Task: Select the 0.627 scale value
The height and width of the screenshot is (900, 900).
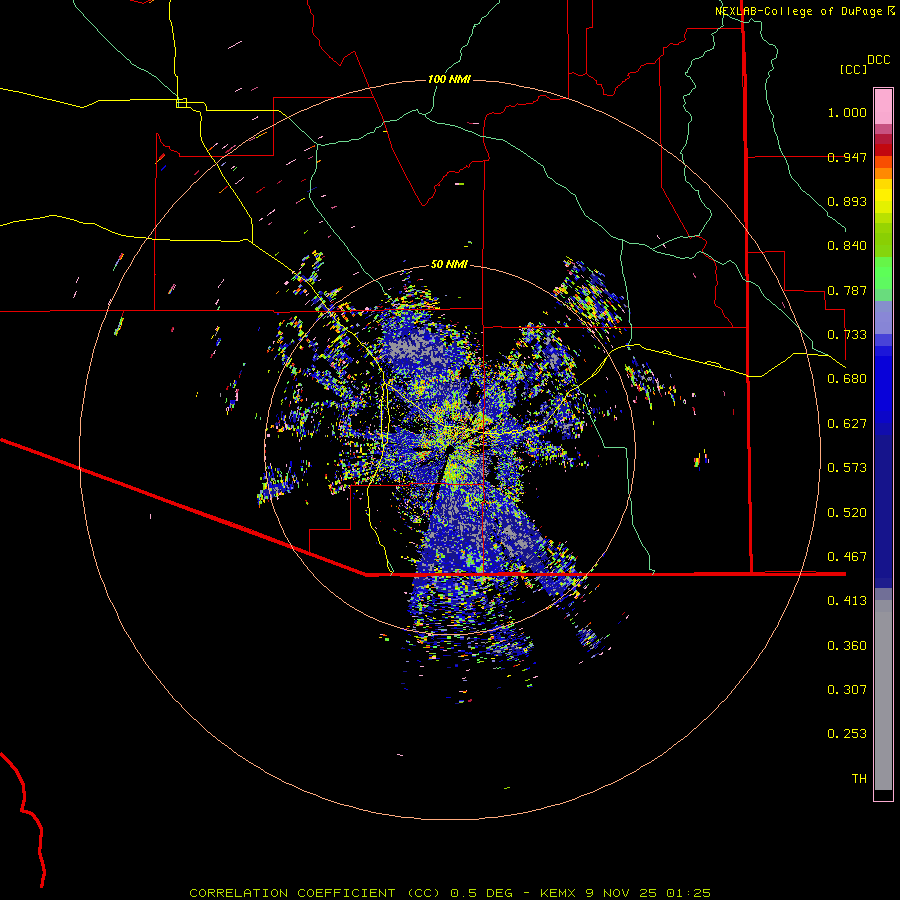Action: [x=847, y=424]
